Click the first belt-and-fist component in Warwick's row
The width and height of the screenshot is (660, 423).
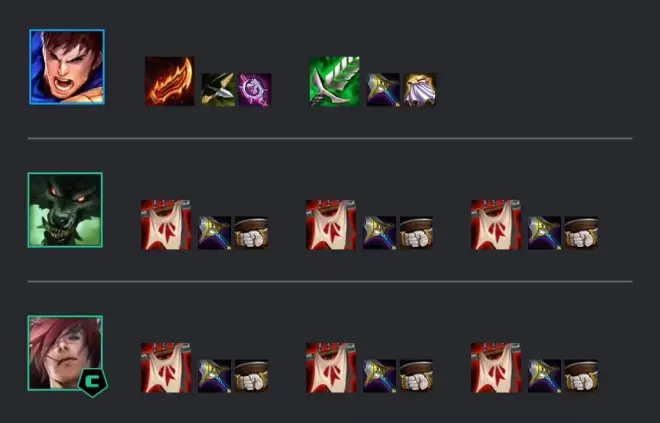(252, 233)
